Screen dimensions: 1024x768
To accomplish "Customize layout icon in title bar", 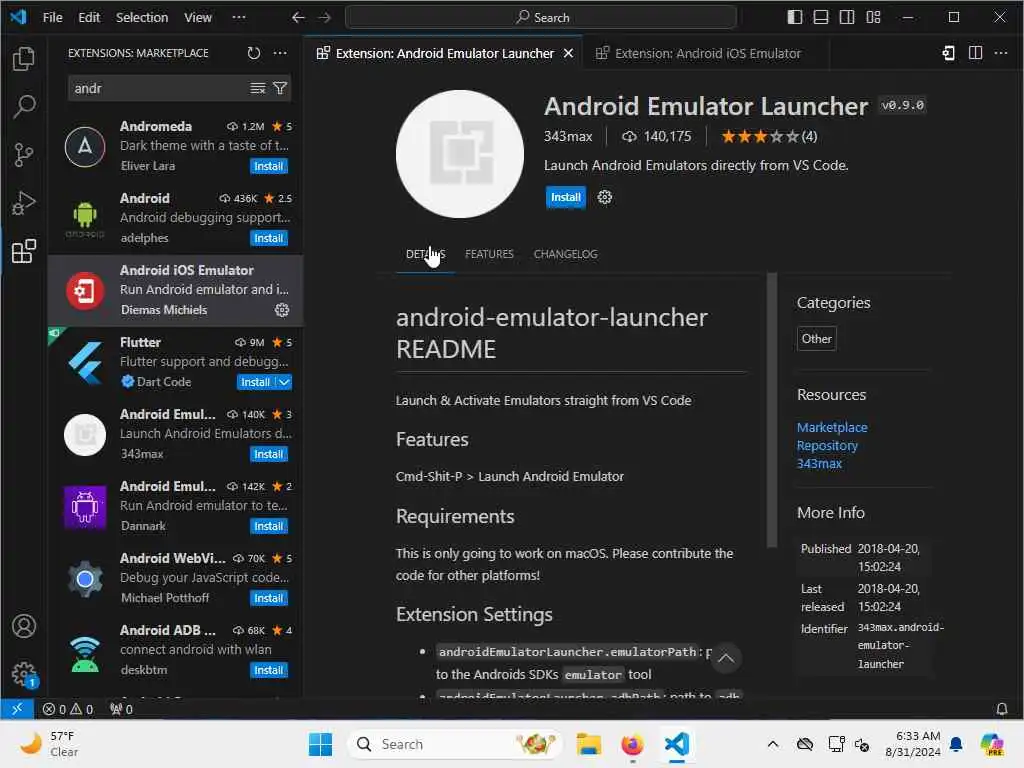I will (x=873, y=18).
